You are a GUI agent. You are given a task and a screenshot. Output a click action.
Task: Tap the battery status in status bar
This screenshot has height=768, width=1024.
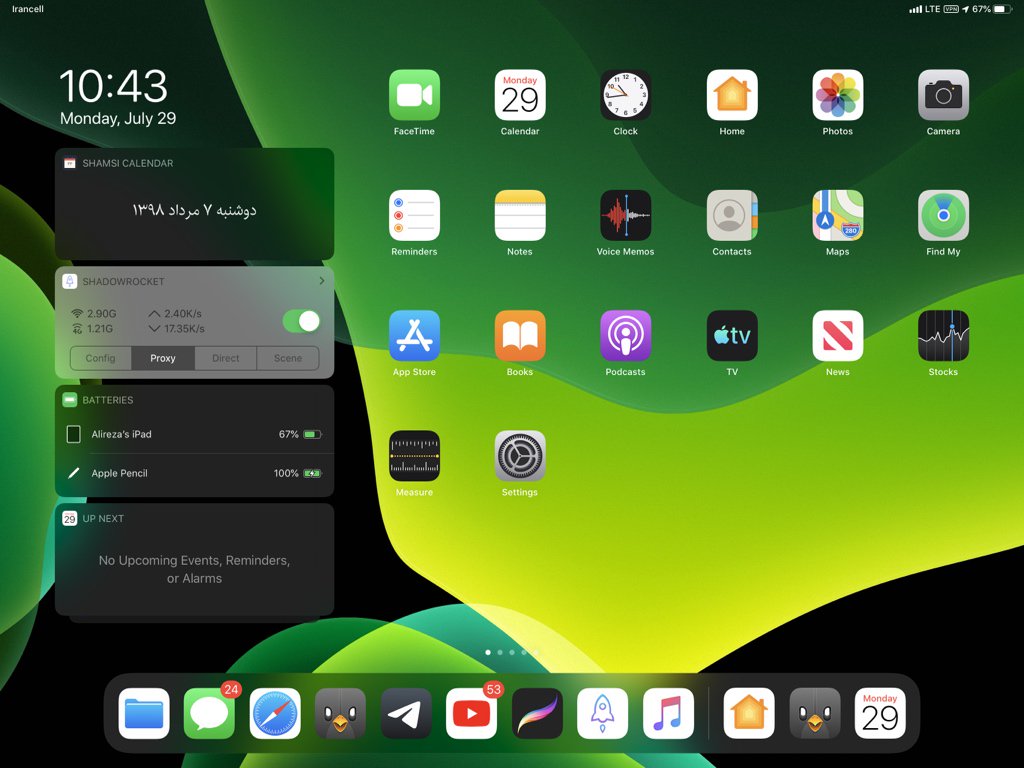(x=996, y=9)
